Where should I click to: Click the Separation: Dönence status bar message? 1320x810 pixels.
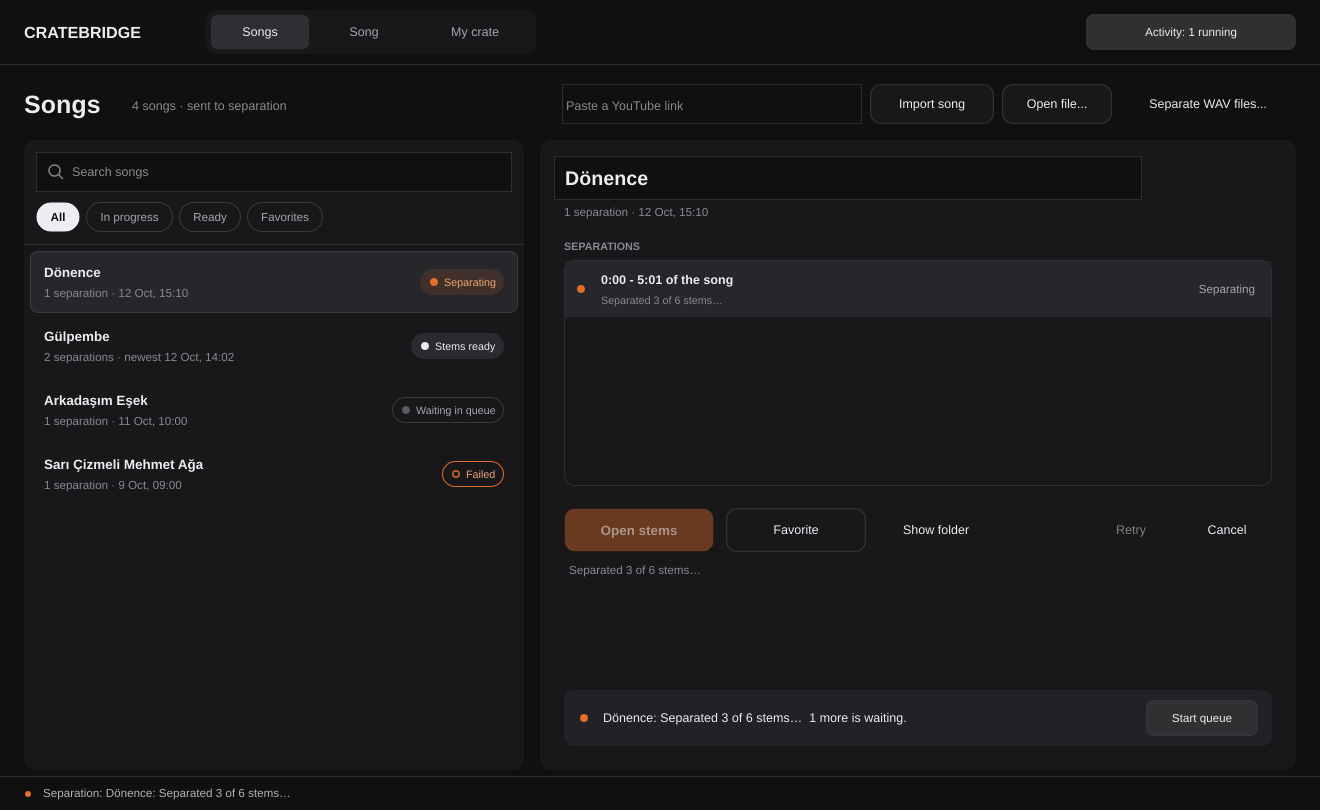(167, 793)
